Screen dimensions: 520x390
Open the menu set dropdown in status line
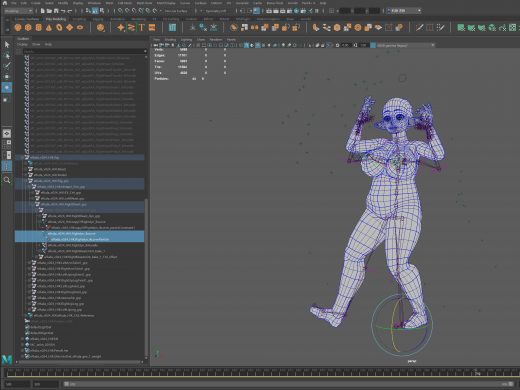(x=18, y=11)
